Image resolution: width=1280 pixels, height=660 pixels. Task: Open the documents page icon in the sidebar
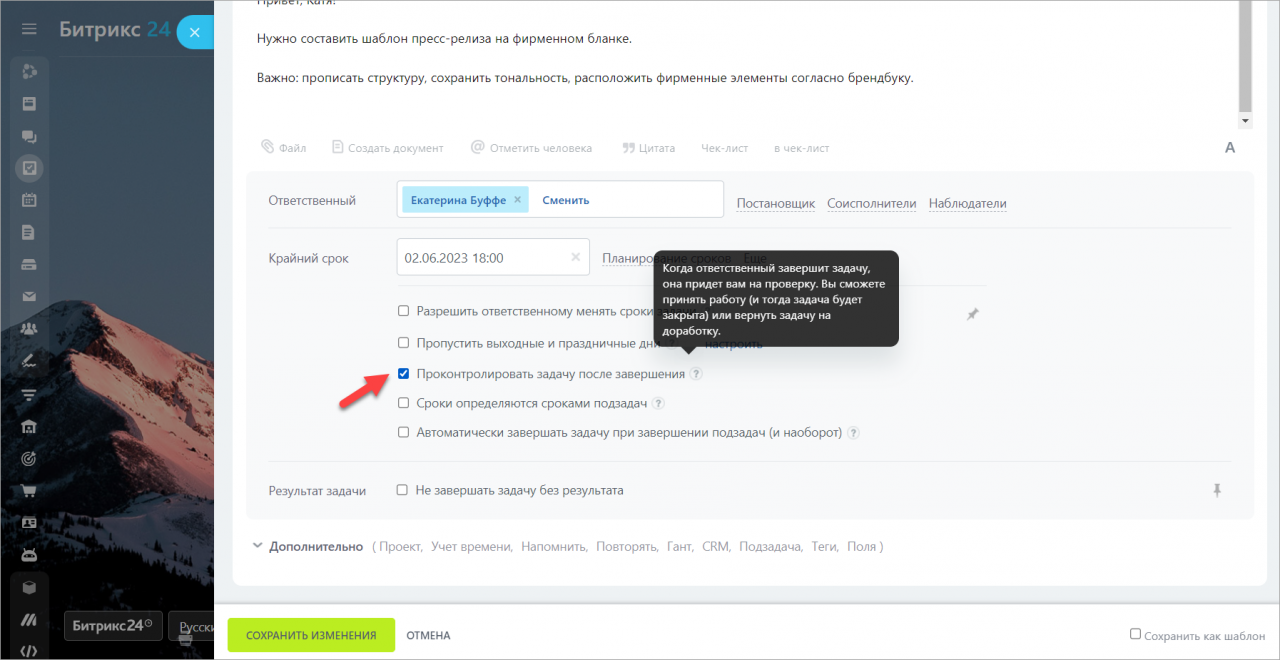29,232
